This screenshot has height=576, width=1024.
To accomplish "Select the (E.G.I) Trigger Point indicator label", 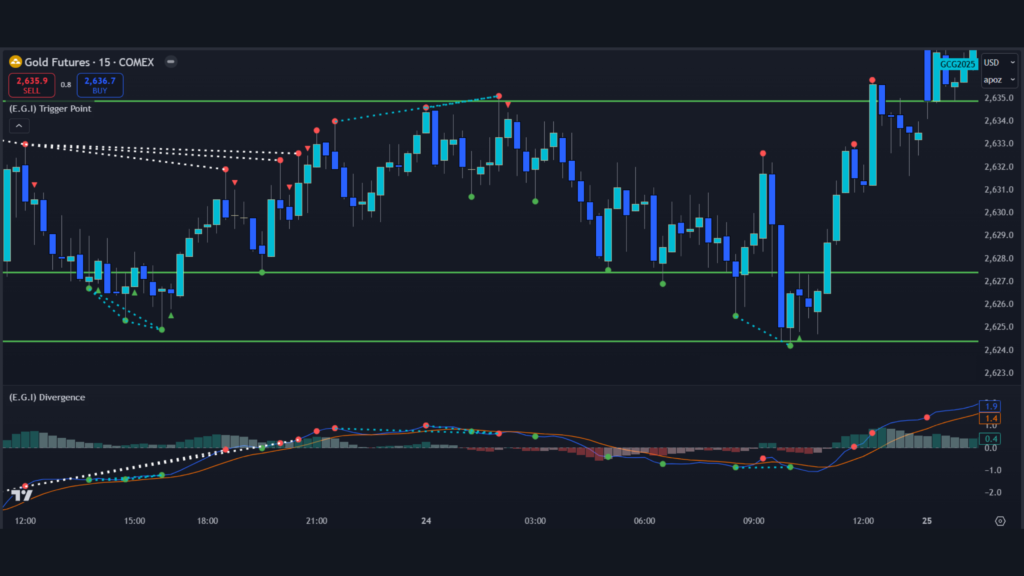I will coord(49,108).
